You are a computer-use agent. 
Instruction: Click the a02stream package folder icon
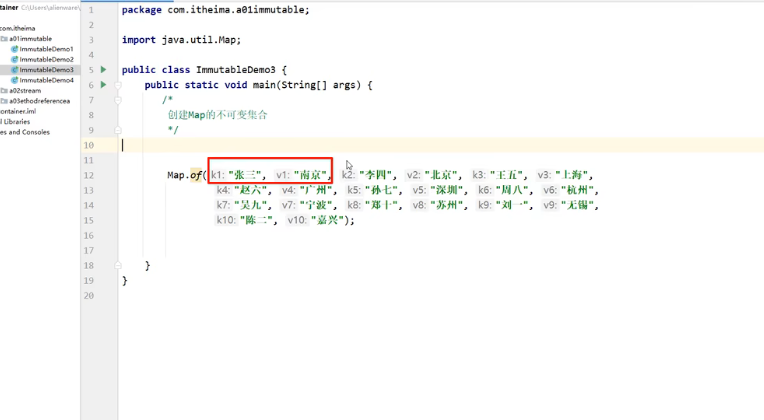[x=4, y=91]
